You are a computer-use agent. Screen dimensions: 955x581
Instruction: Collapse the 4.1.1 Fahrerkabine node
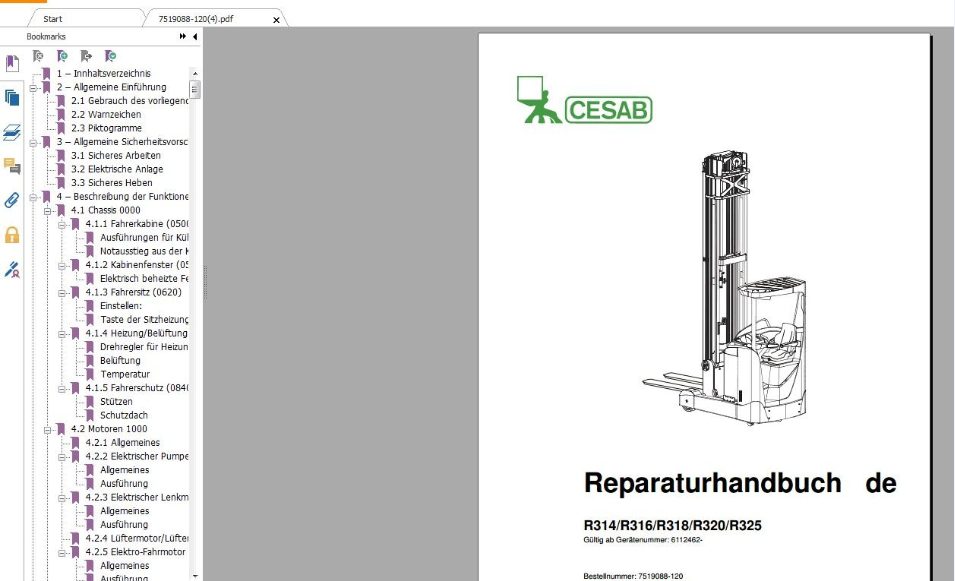pyautogui.click(x=62, y=225)
